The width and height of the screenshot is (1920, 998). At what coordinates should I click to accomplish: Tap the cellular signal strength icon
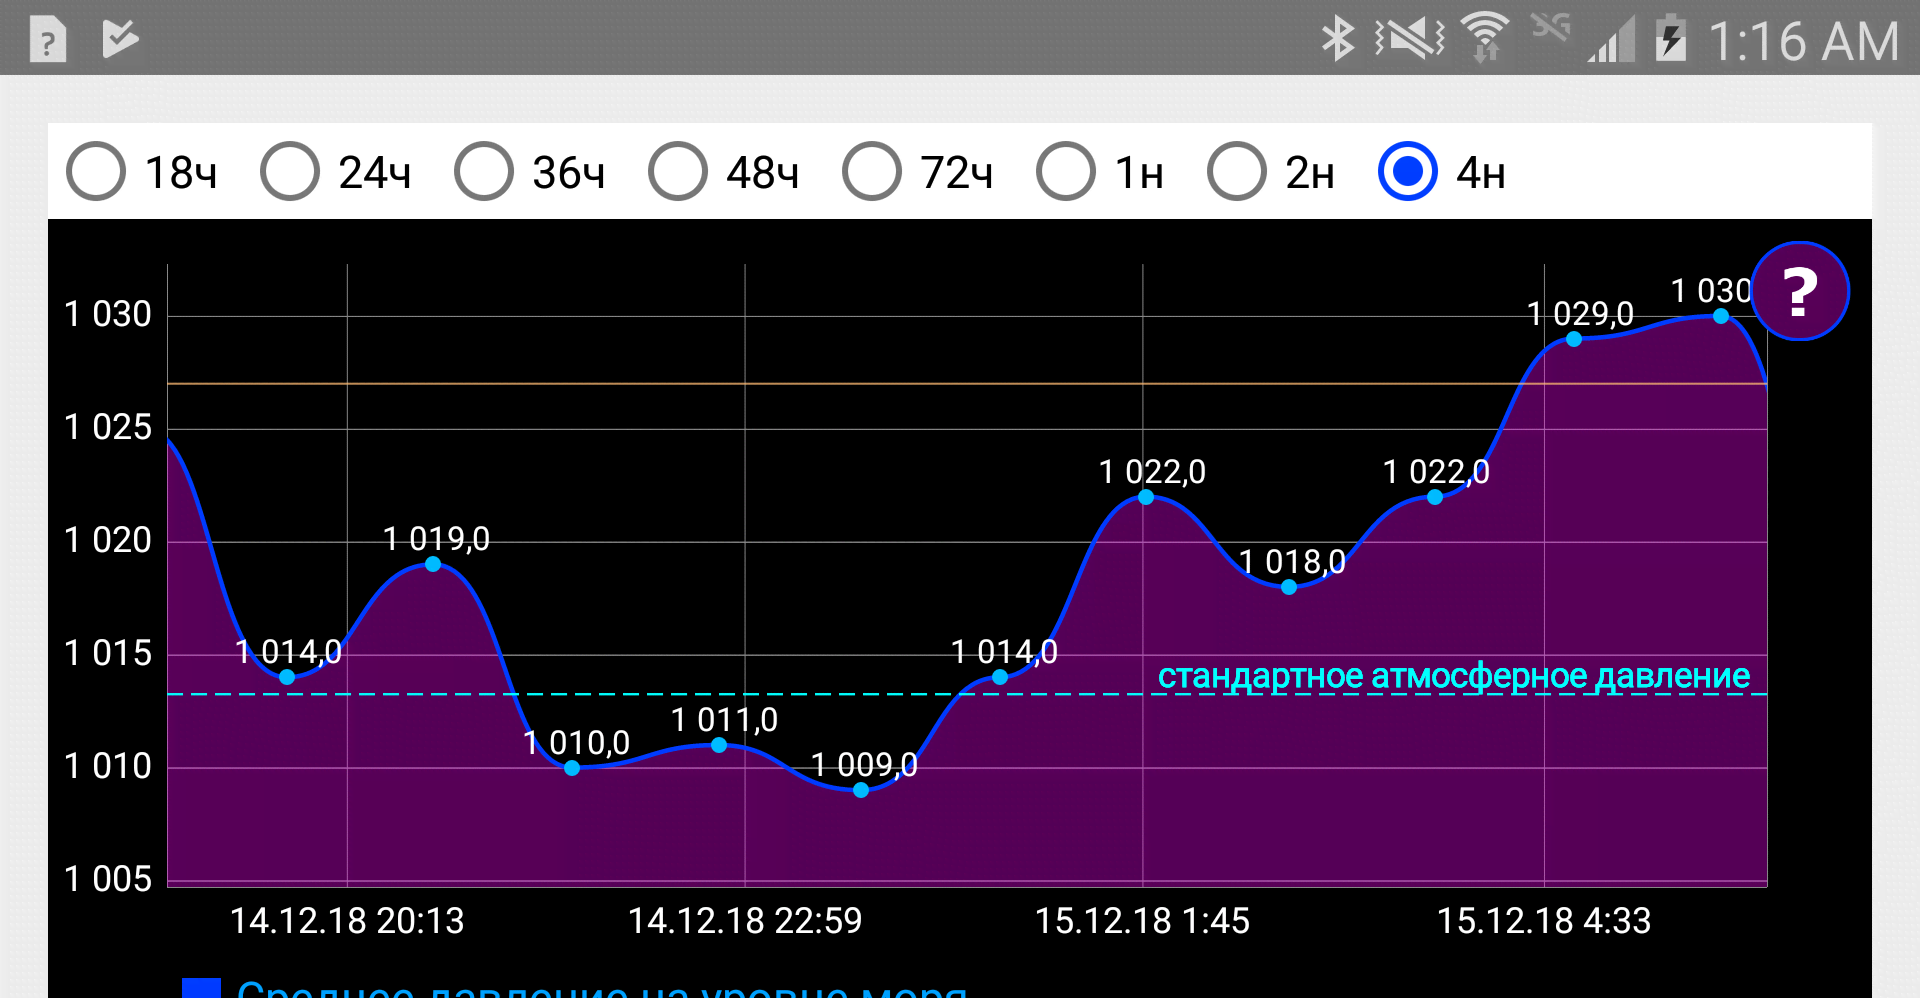1611,40
